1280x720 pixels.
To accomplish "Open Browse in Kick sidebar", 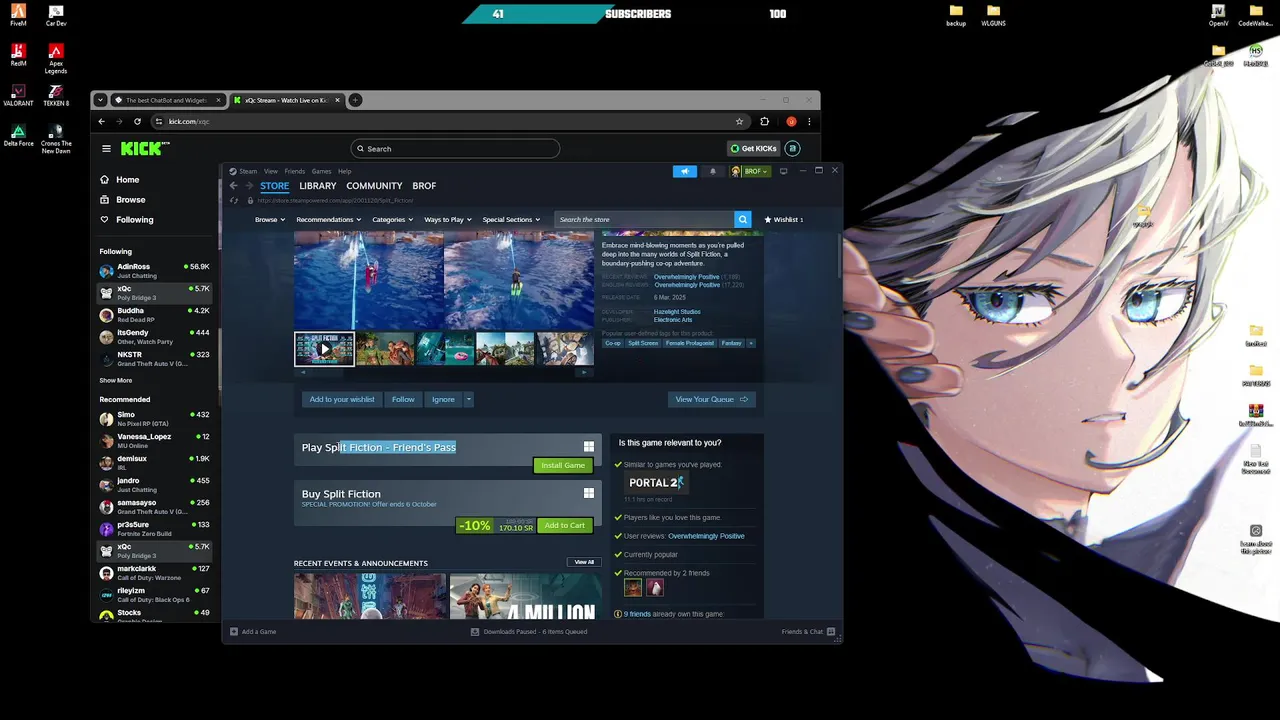I will 130,199.
